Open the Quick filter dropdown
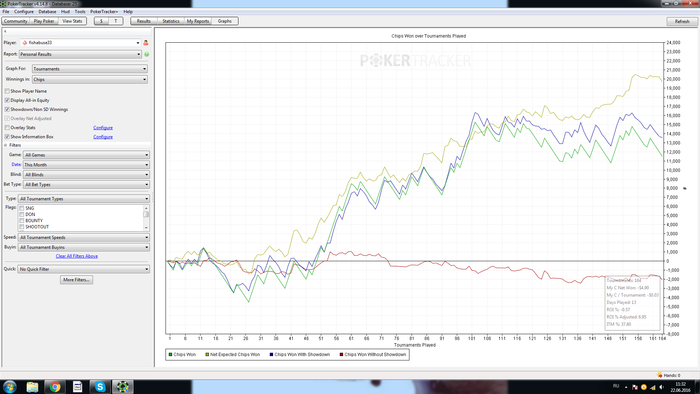This screenshot has width=700, height=394. click(x=83, y=269)
